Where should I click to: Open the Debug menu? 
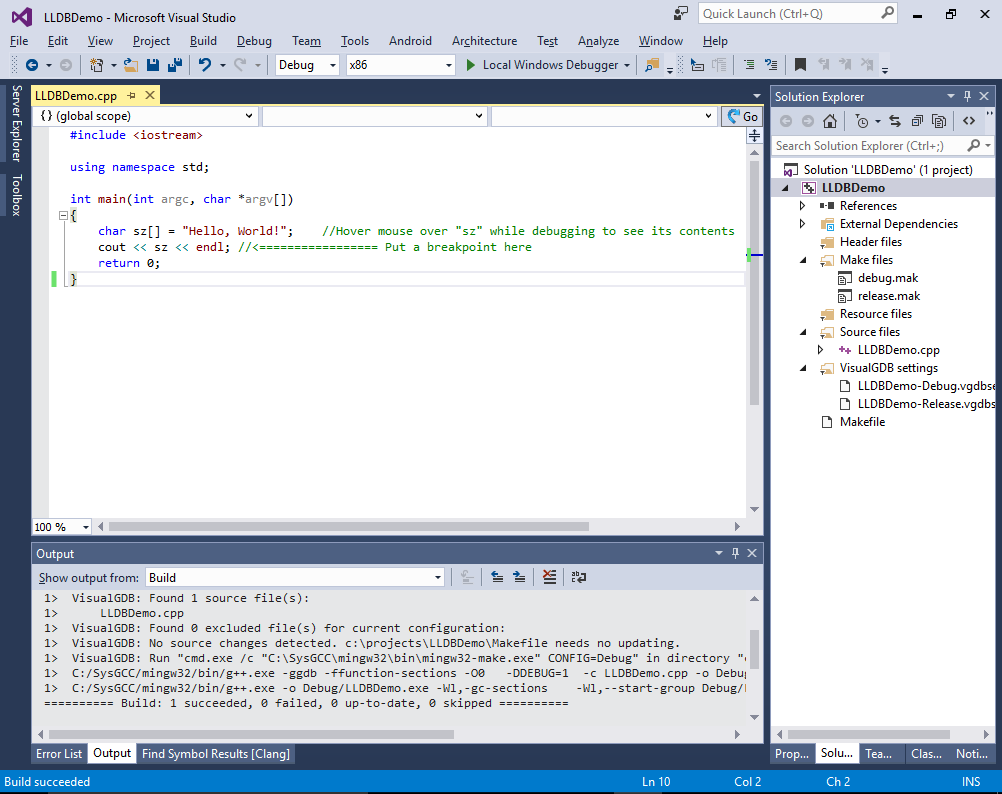pyautogui.click(x=254, y=41)
